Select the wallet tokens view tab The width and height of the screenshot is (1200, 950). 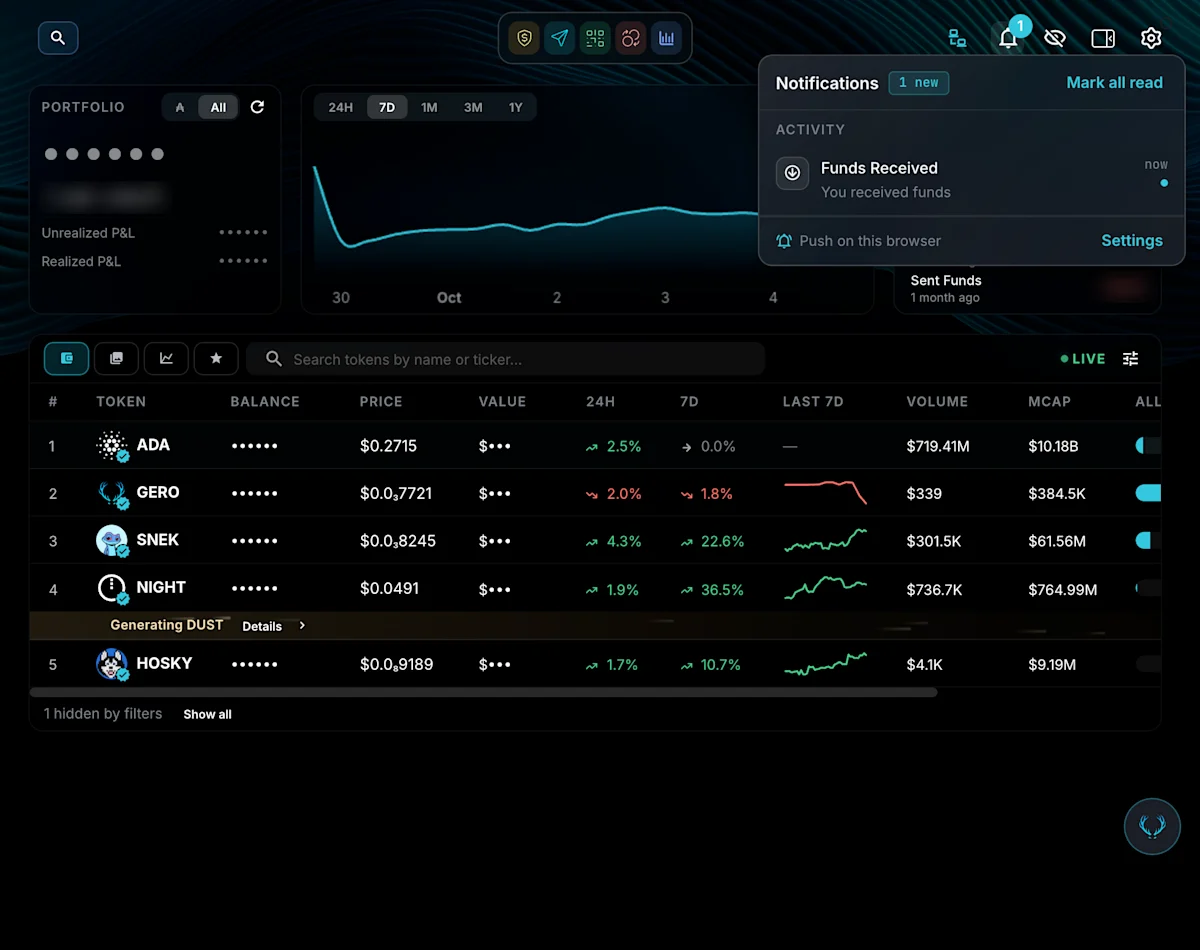click(66, 358)
